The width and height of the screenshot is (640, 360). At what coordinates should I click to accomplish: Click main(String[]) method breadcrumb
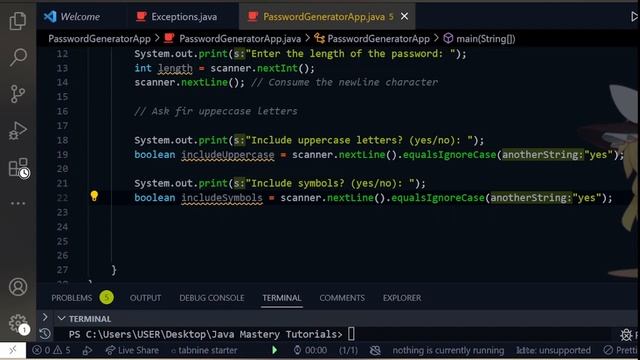485,39
